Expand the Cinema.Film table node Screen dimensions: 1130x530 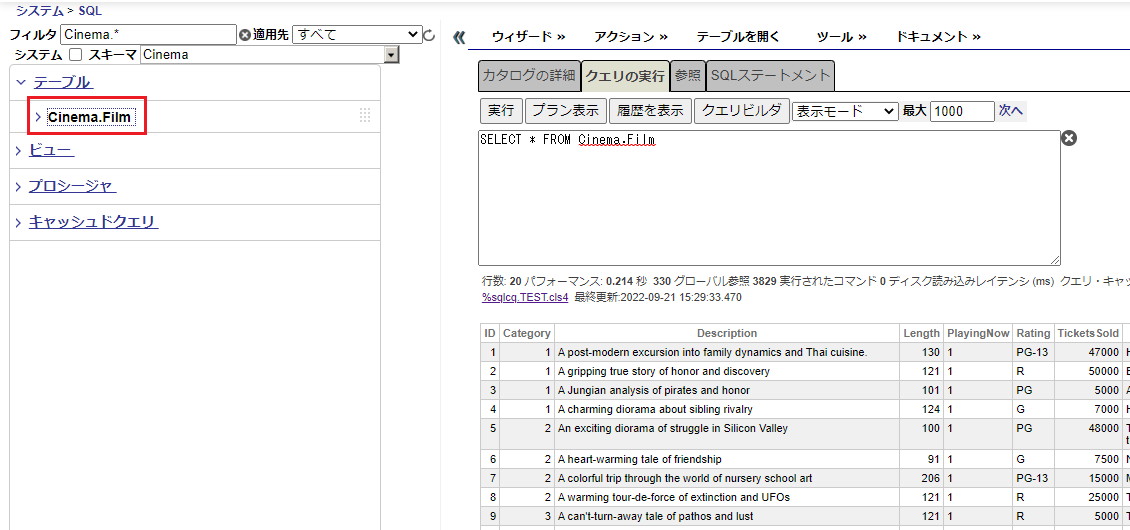pos(38,117)
